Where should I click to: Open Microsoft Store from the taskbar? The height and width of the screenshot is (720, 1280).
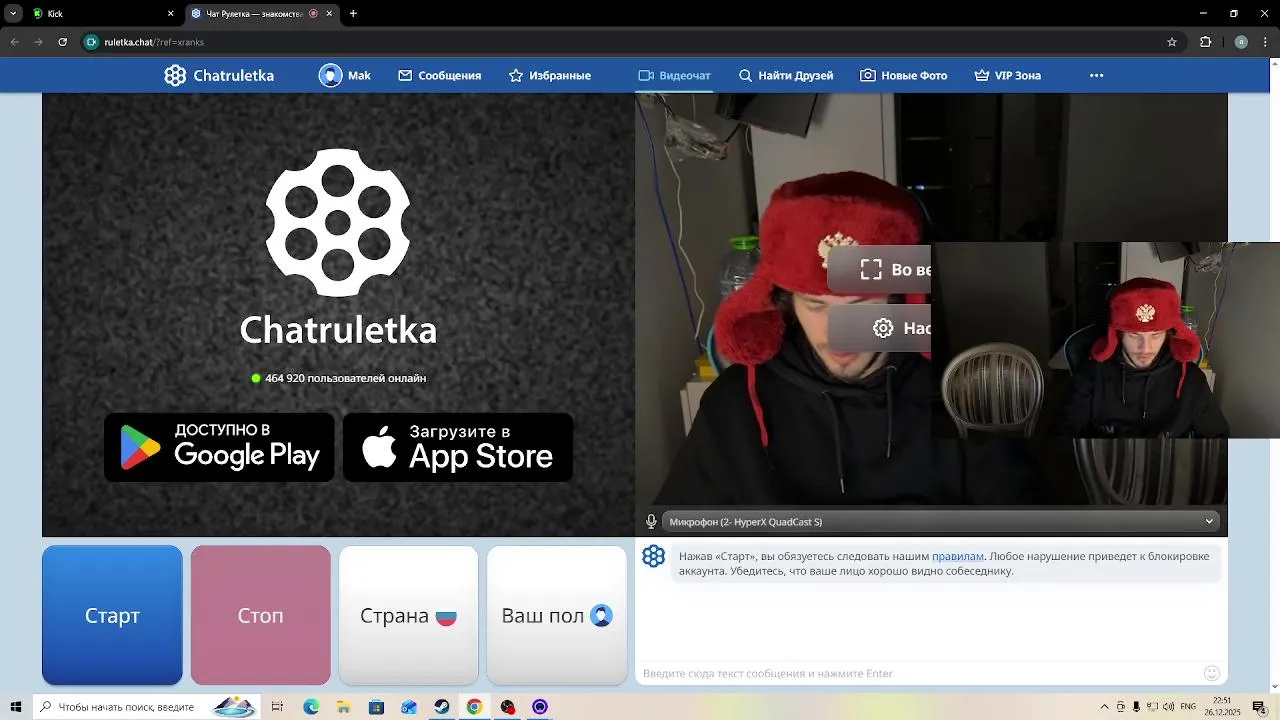(376, 707)
